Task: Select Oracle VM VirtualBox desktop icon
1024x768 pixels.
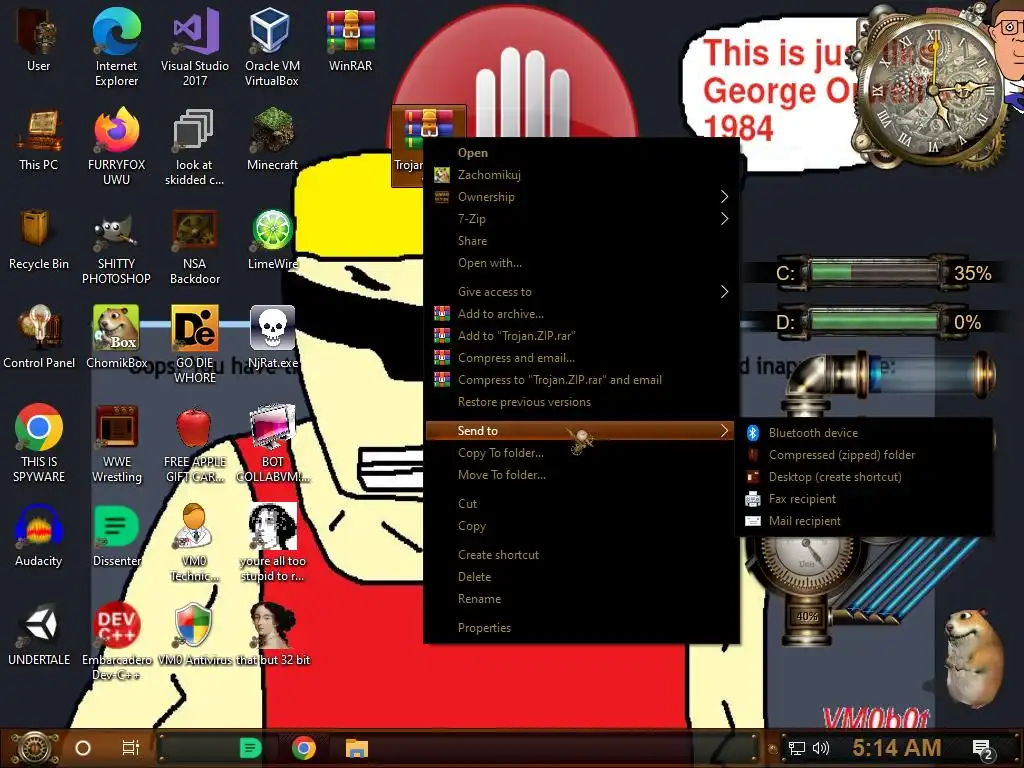Action: 272,47
